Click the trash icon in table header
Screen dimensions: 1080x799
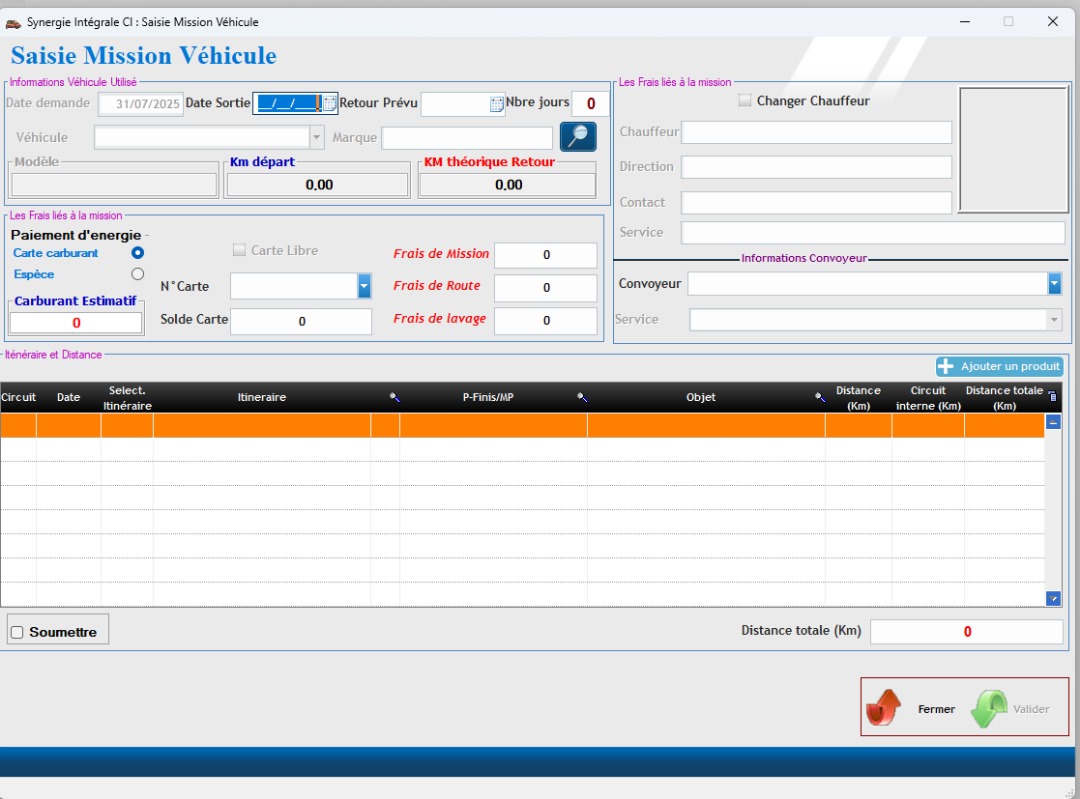[1052, 397]
